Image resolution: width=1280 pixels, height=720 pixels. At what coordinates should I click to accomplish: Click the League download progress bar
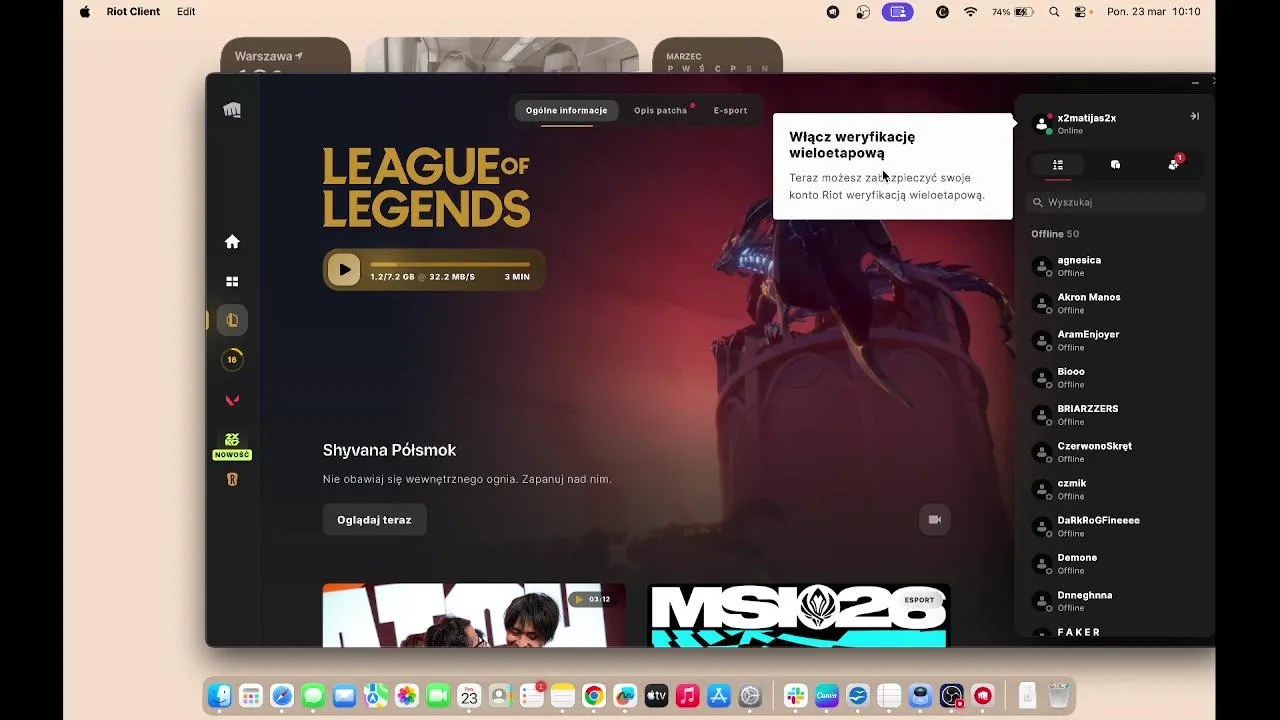pos(450,265)
